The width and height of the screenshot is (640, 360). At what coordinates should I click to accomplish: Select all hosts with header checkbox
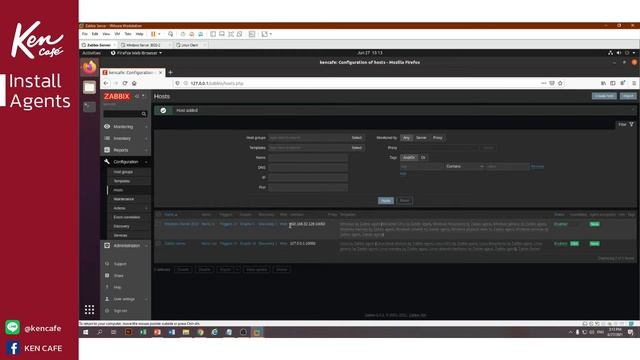[x=158, y=214]
